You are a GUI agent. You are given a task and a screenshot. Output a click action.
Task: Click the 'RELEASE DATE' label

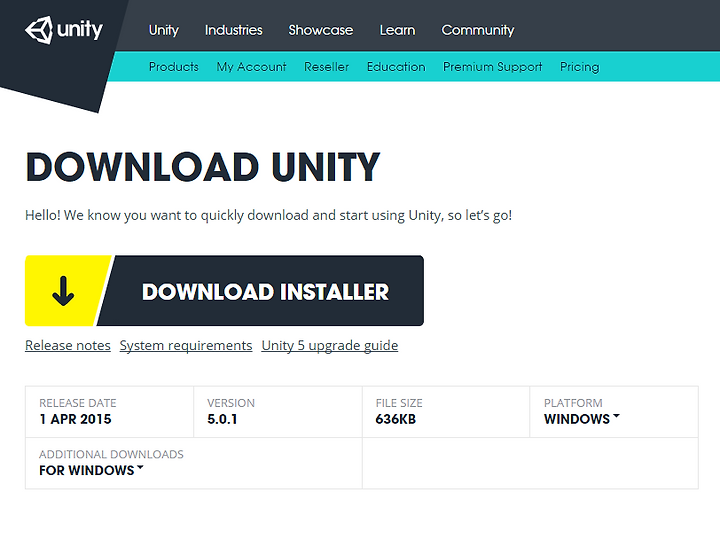click(78, 403)
